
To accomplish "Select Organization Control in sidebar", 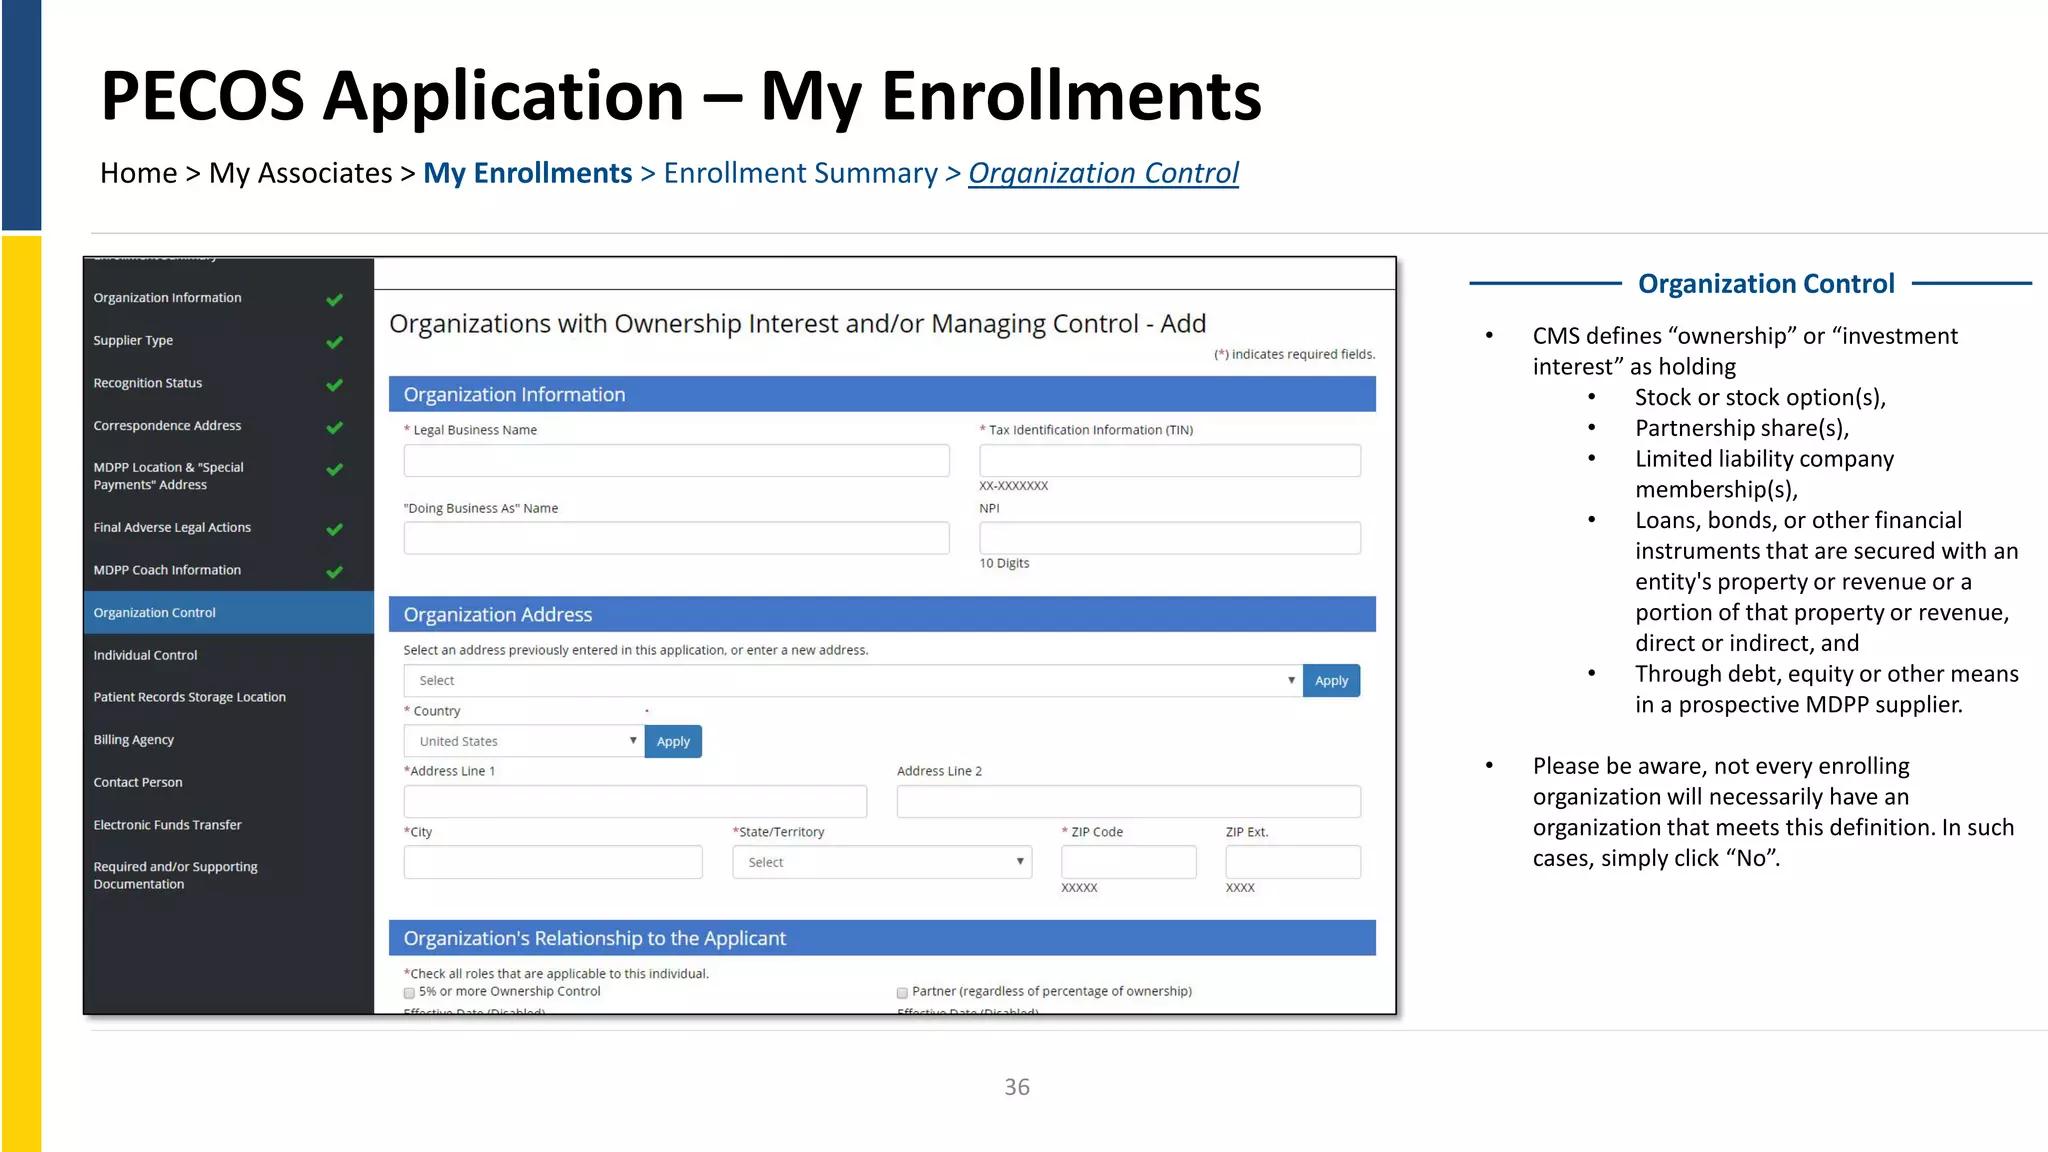I will [229, 612].
